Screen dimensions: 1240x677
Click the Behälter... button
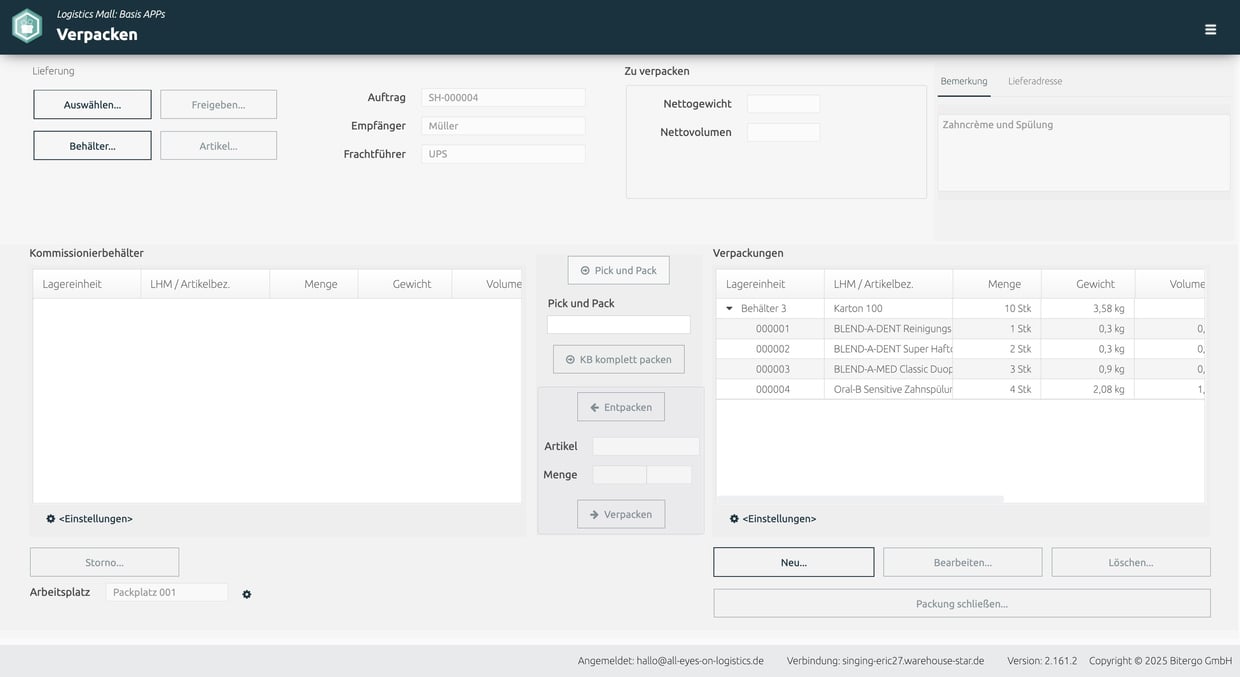[92, 146]
